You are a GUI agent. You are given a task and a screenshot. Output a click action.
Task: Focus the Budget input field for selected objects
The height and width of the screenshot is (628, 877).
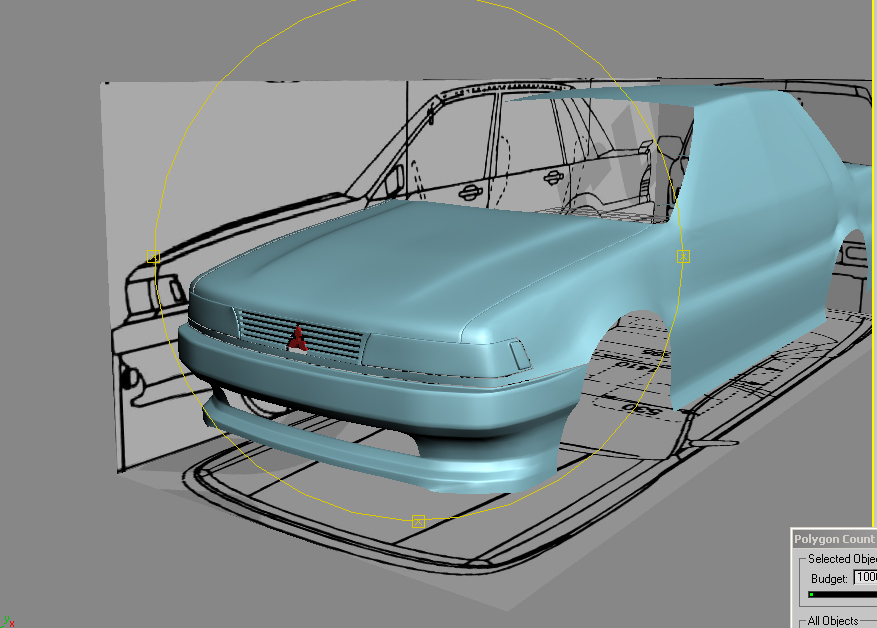point(865,577)
